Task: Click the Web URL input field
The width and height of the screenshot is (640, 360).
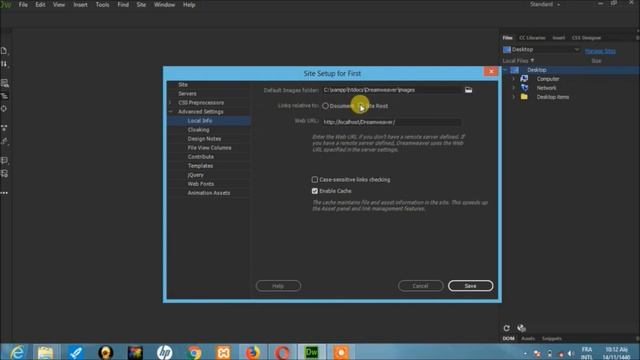Action: tap(391, 122)
